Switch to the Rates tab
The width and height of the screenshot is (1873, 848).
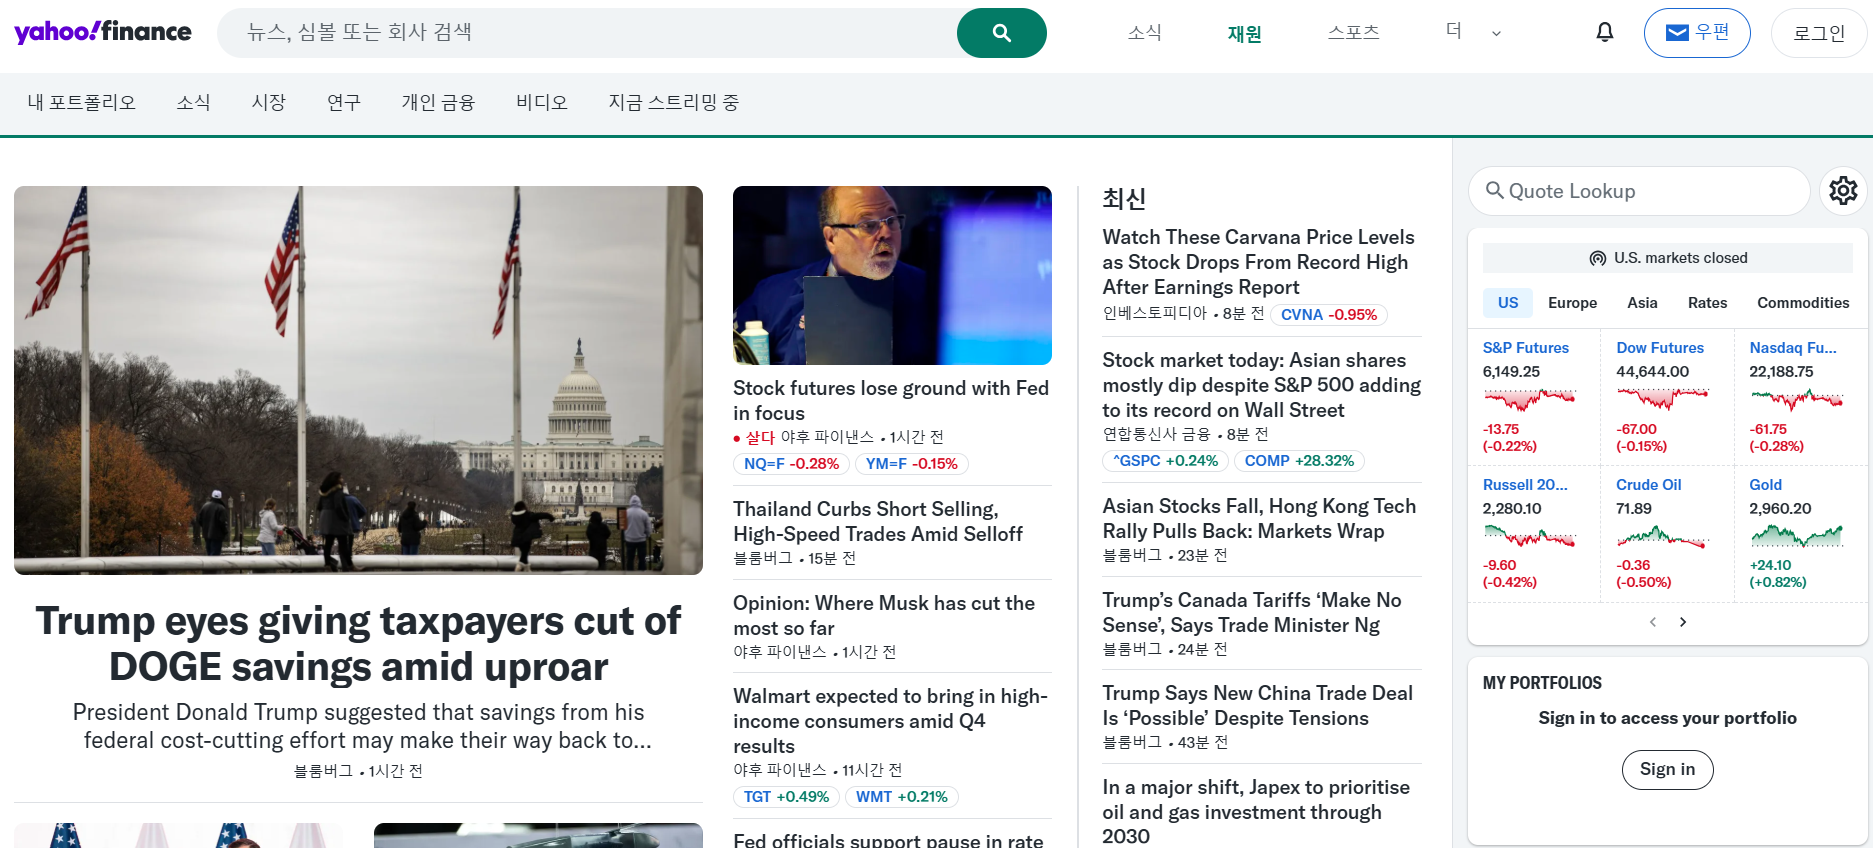tap(1708, 303)
